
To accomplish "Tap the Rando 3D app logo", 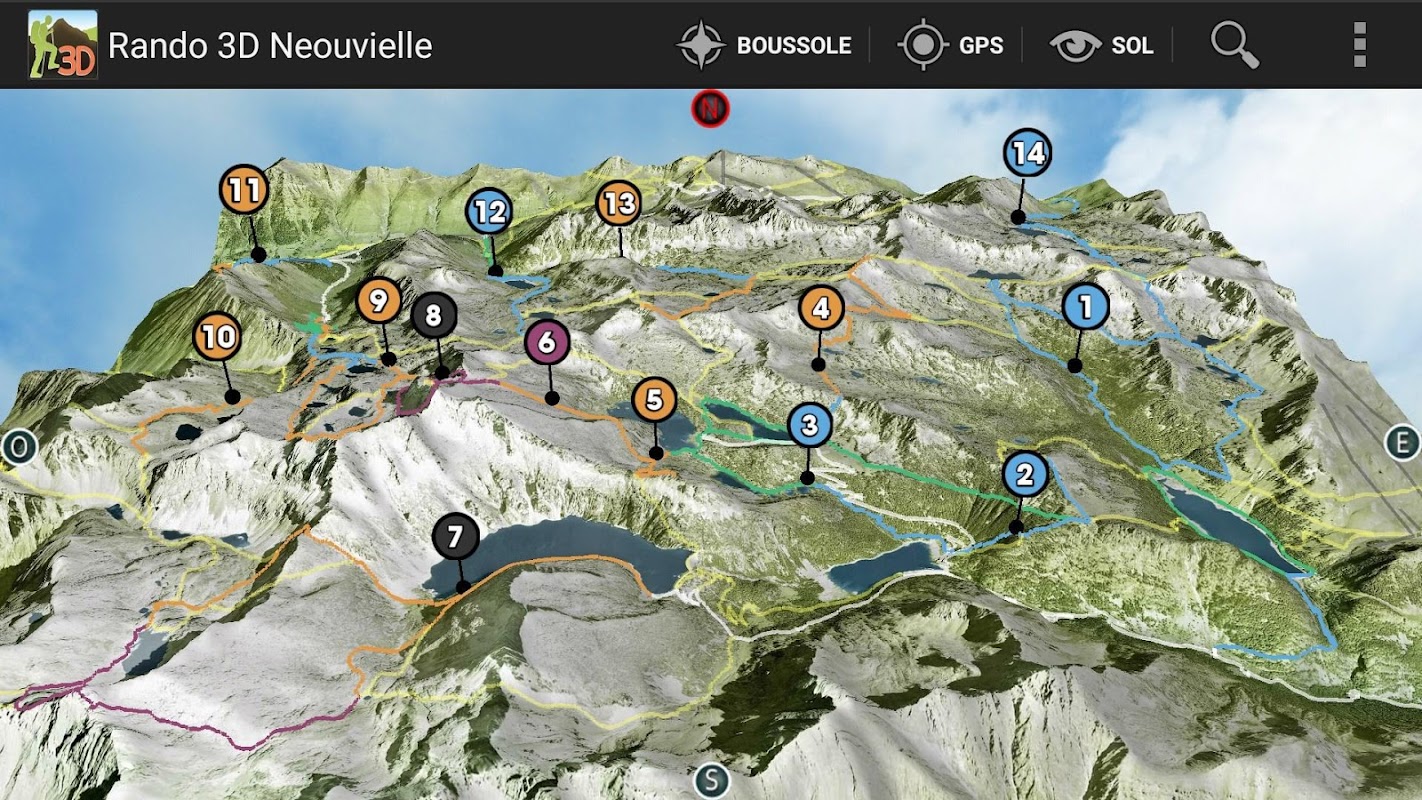I will click(63, 45).
